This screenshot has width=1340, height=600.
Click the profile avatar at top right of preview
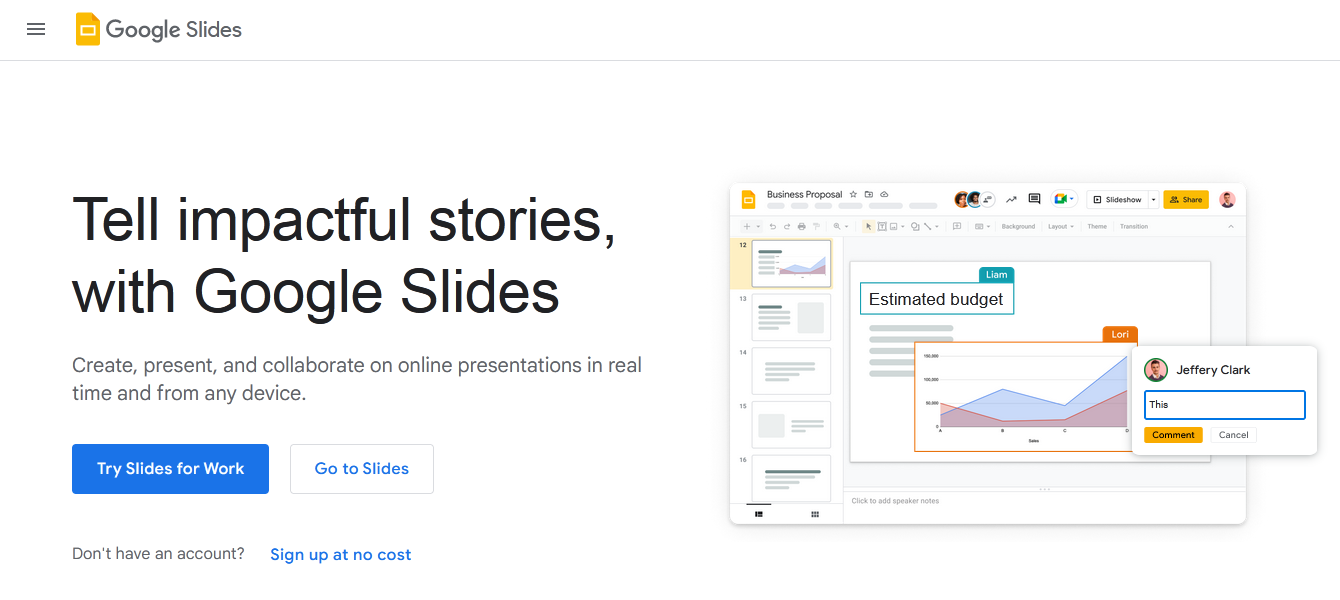coord(1227,199)
